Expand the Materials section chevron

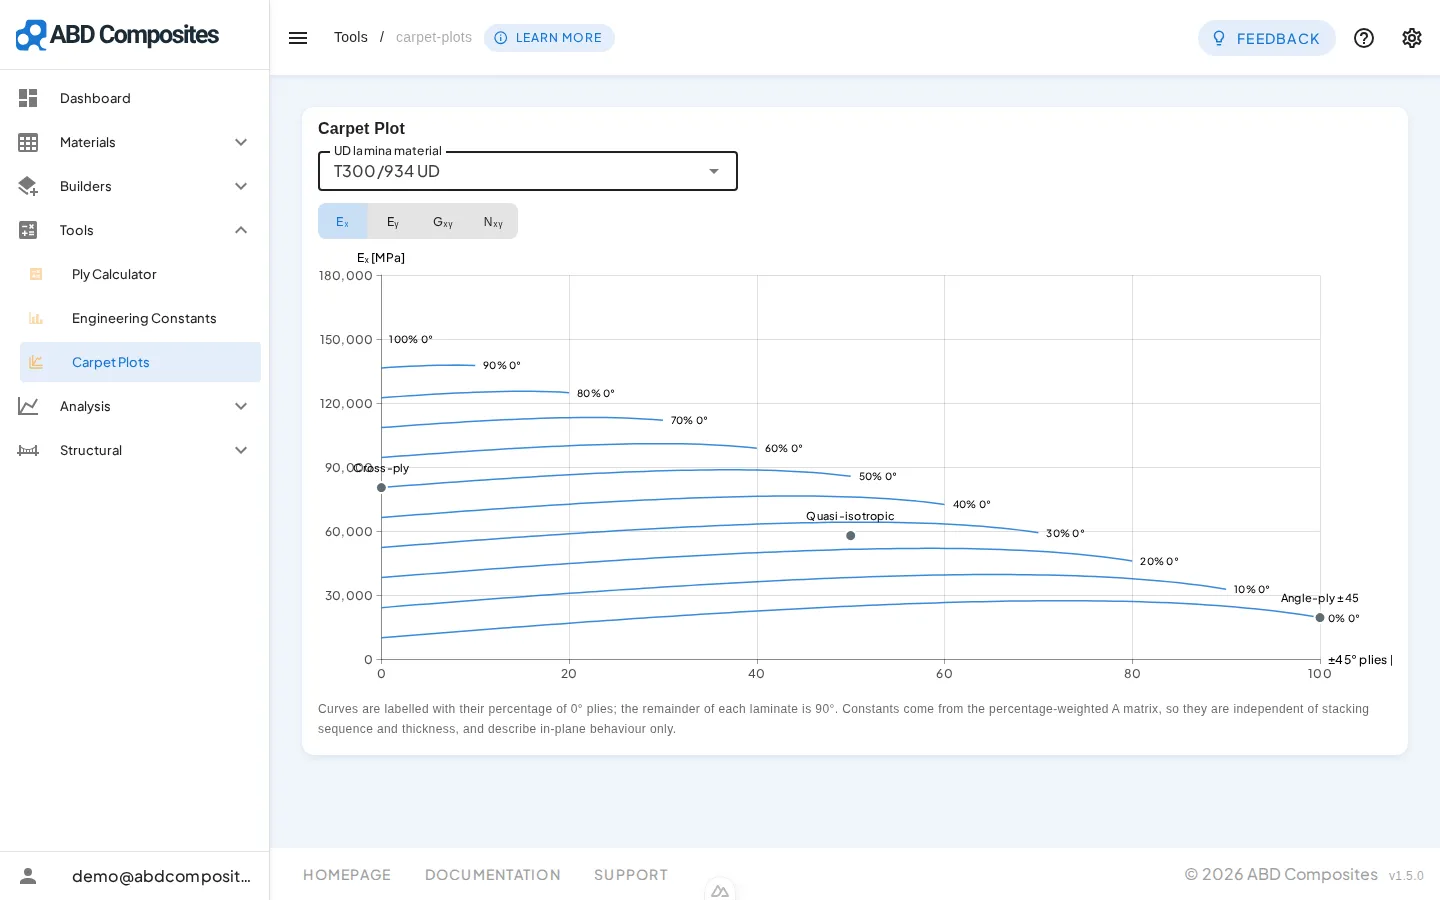coord(241,142)
